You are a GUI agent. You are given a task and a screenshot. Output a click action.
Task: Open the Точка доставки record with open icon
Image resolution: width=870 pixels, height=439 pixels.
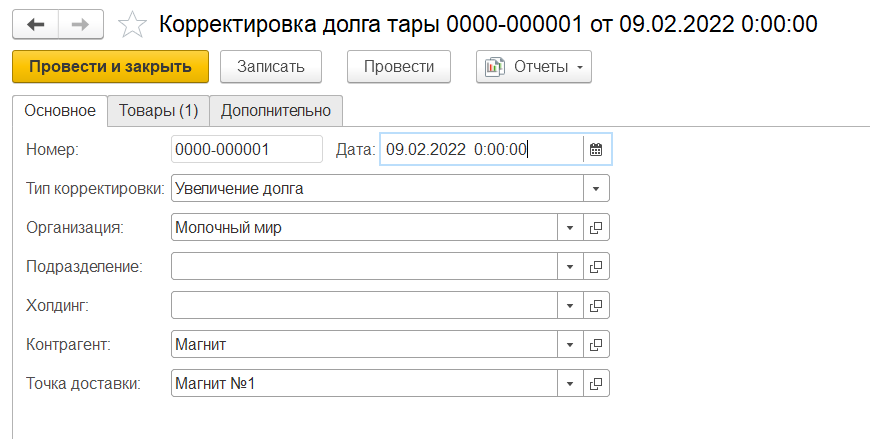[596, 383]
